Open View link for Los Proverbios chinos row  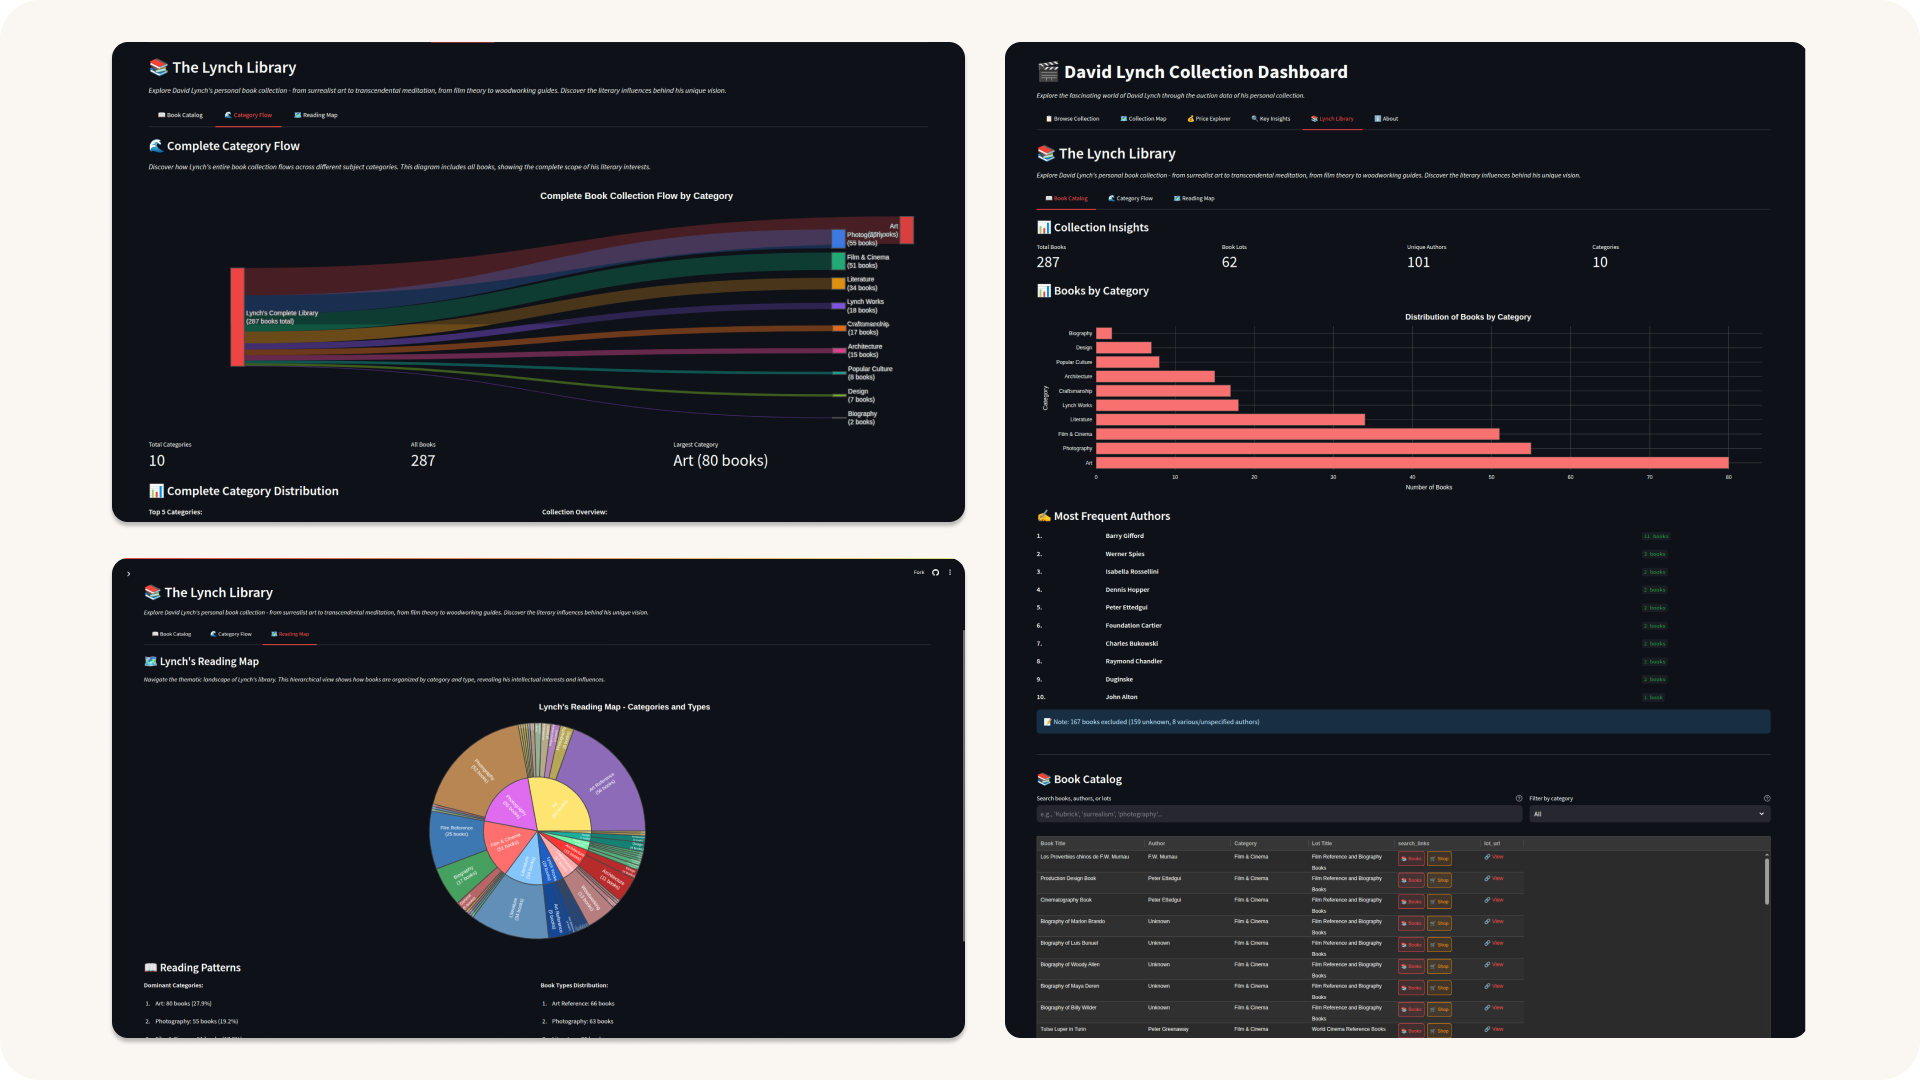pyautogui.click(x=1494, y=857)
